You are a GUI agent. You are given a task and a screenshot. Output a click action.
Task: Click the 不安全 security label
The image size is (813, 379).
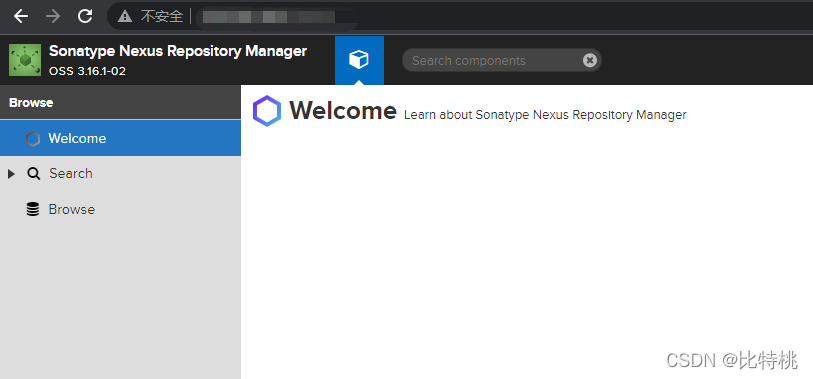162,17
